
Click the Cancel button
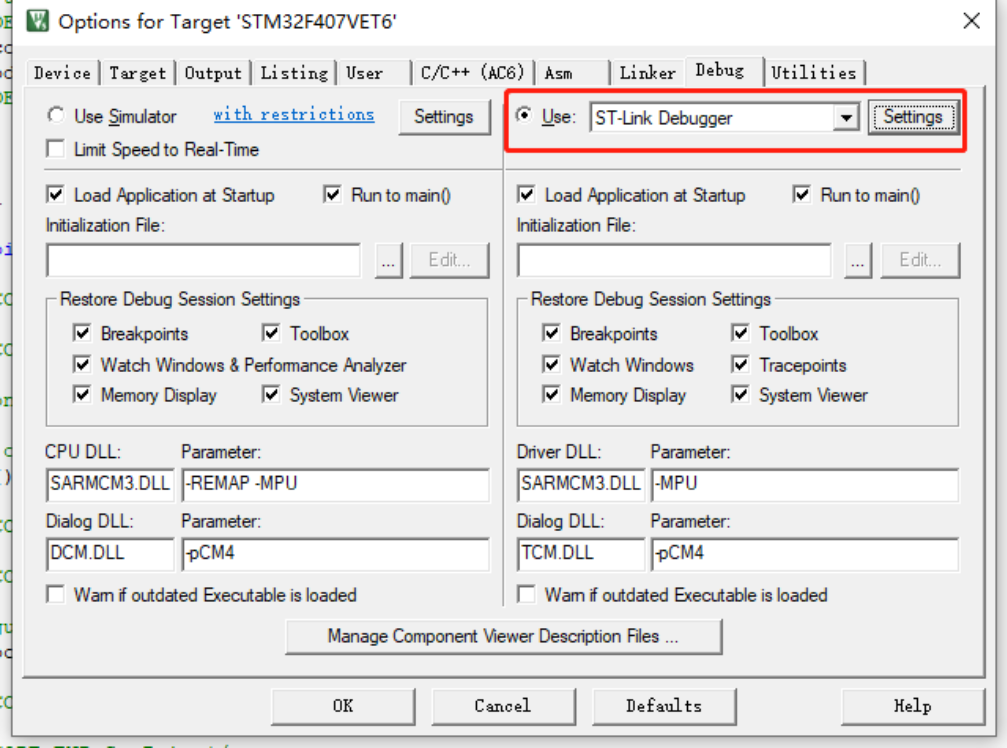[504, 706]
